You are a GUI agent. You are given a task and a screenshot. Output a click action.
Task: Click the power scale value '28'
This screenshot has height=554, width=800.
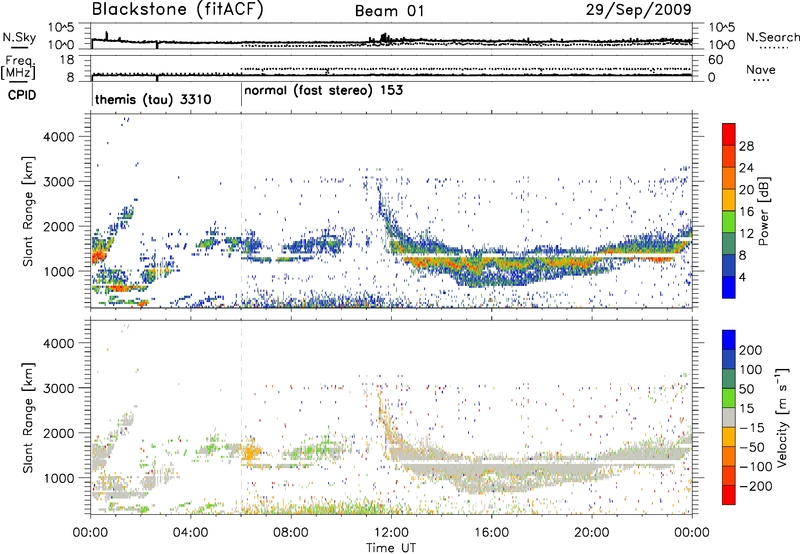point(746,146)
